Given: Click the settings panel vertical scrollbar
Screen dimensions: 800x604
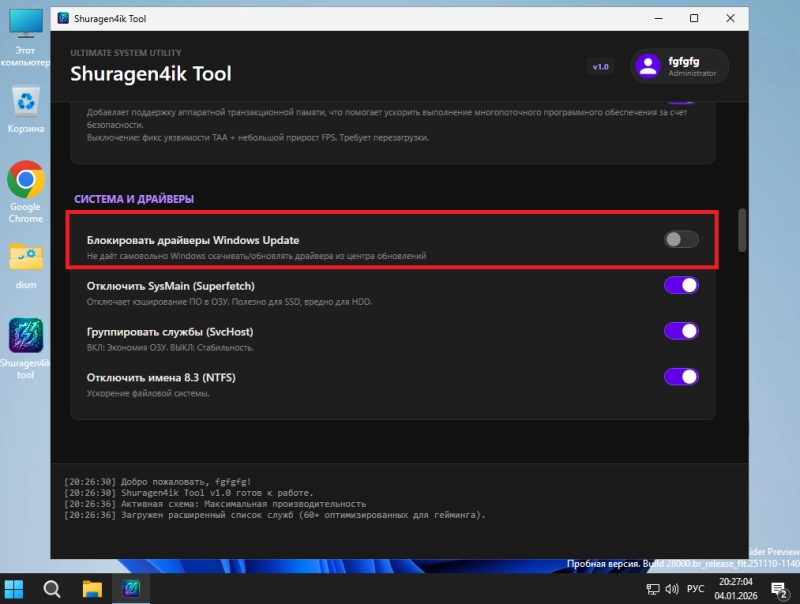Looking at the screenshot, I should coord(742,230).
